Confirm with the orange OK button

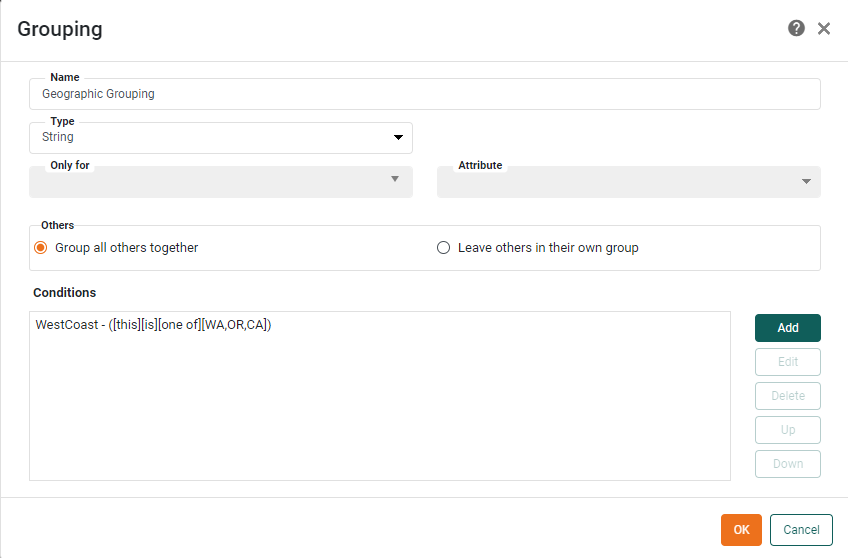click(741, 530)
